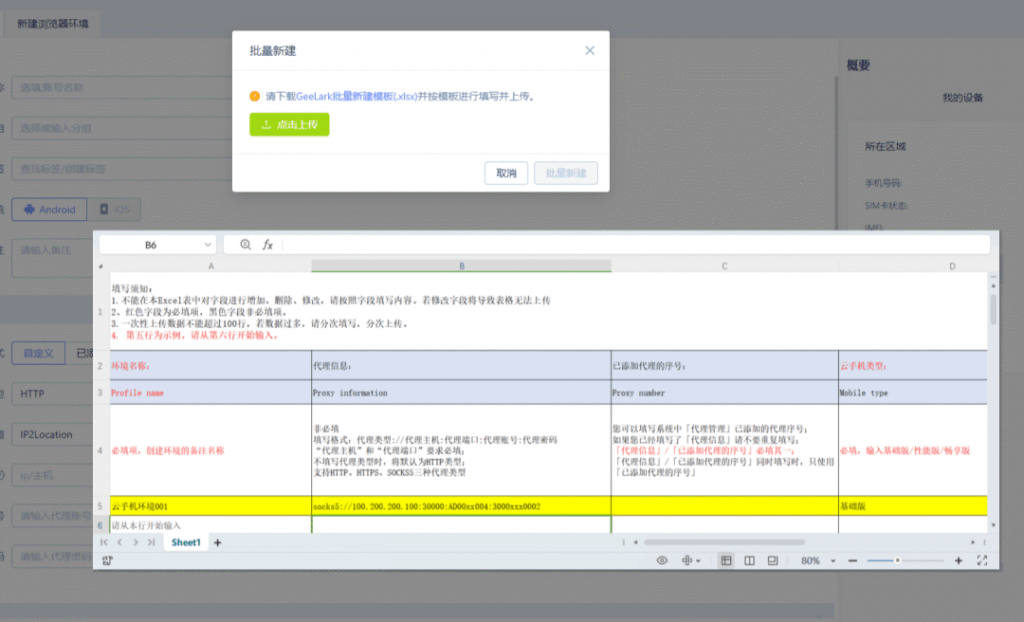
Task: Toggle eye protection mode icon in status bar
Action: (x=662, y=561)
